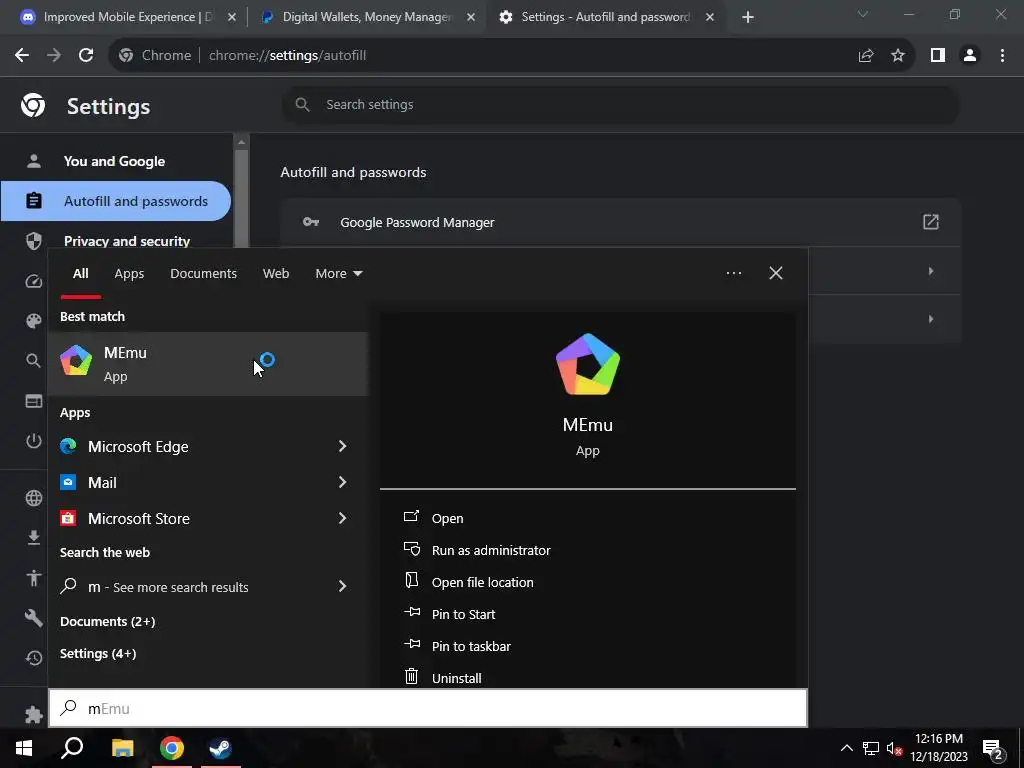Click the Search settings field
Viewport: 1024px width, 768px height.
pos(620,104)
